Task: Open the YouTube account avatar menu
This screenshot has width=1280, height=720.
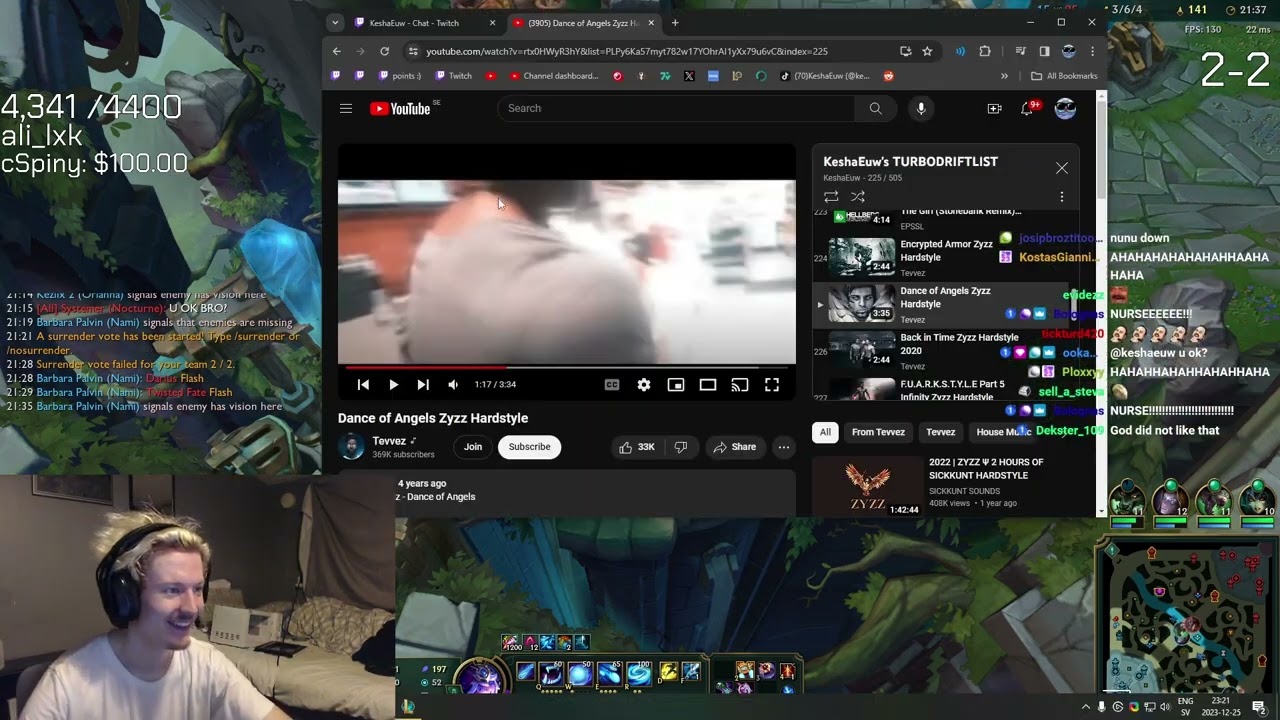Action: point(1065,109)
